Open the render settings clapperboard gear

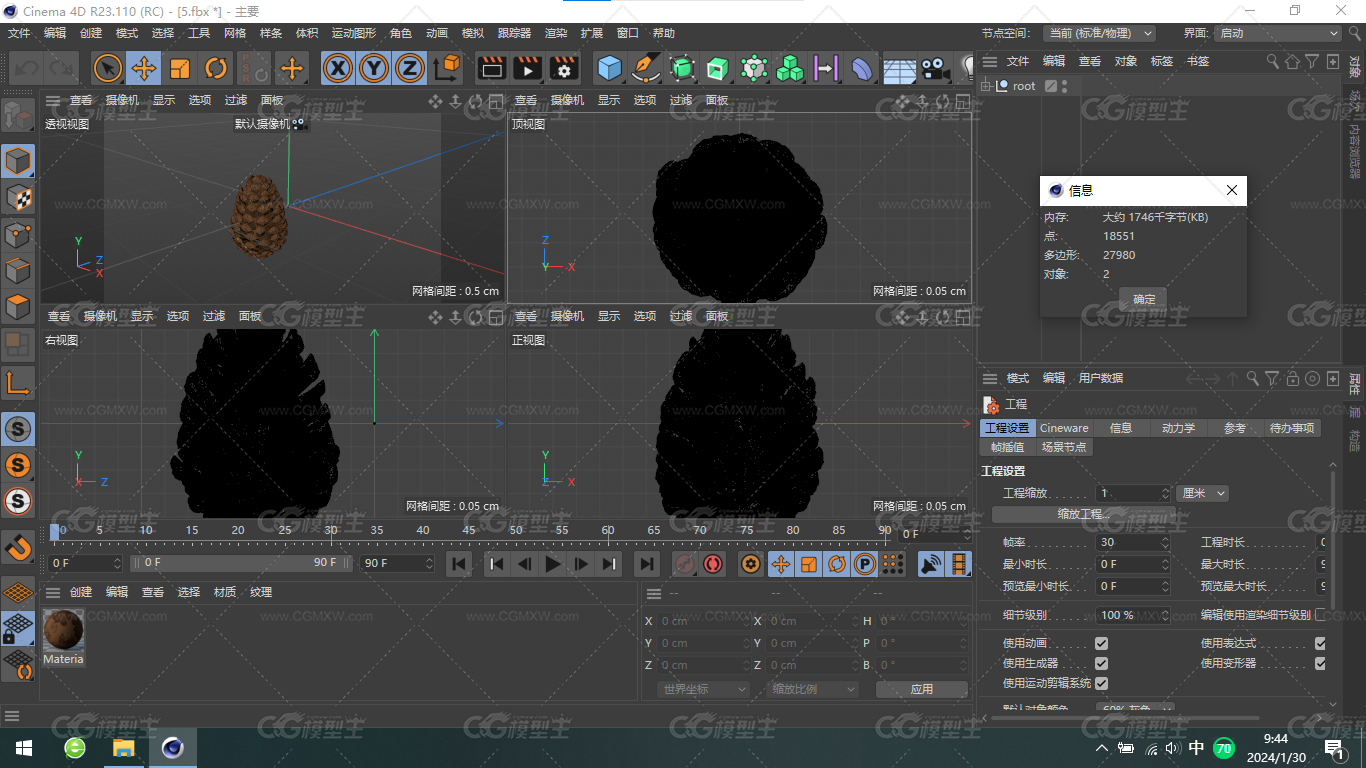point(564,68)
